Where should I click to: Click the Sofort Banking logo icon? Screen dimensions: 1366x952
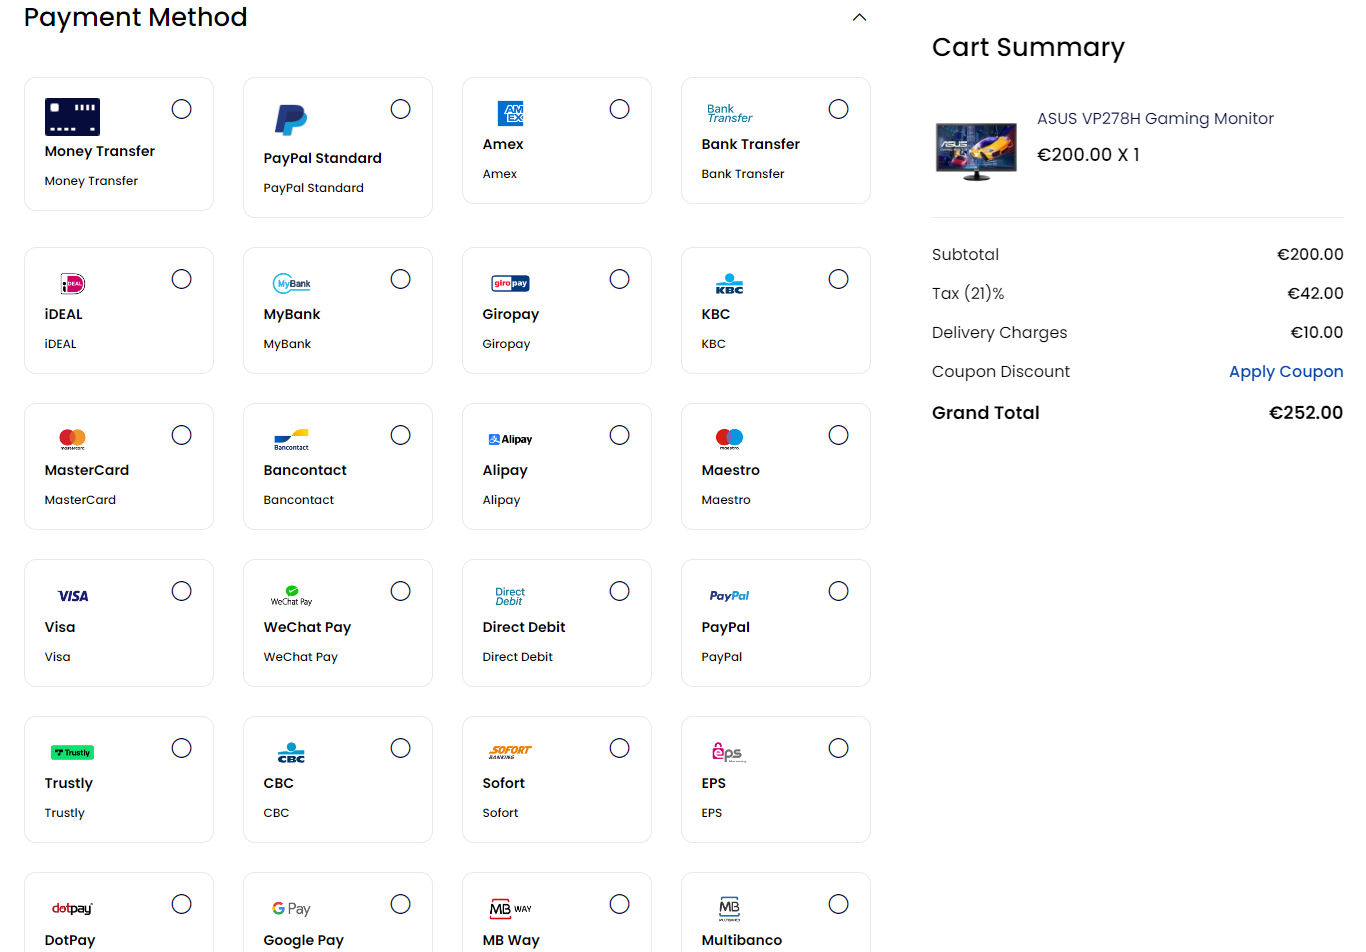pyautogui.click(x=510, y=752)
